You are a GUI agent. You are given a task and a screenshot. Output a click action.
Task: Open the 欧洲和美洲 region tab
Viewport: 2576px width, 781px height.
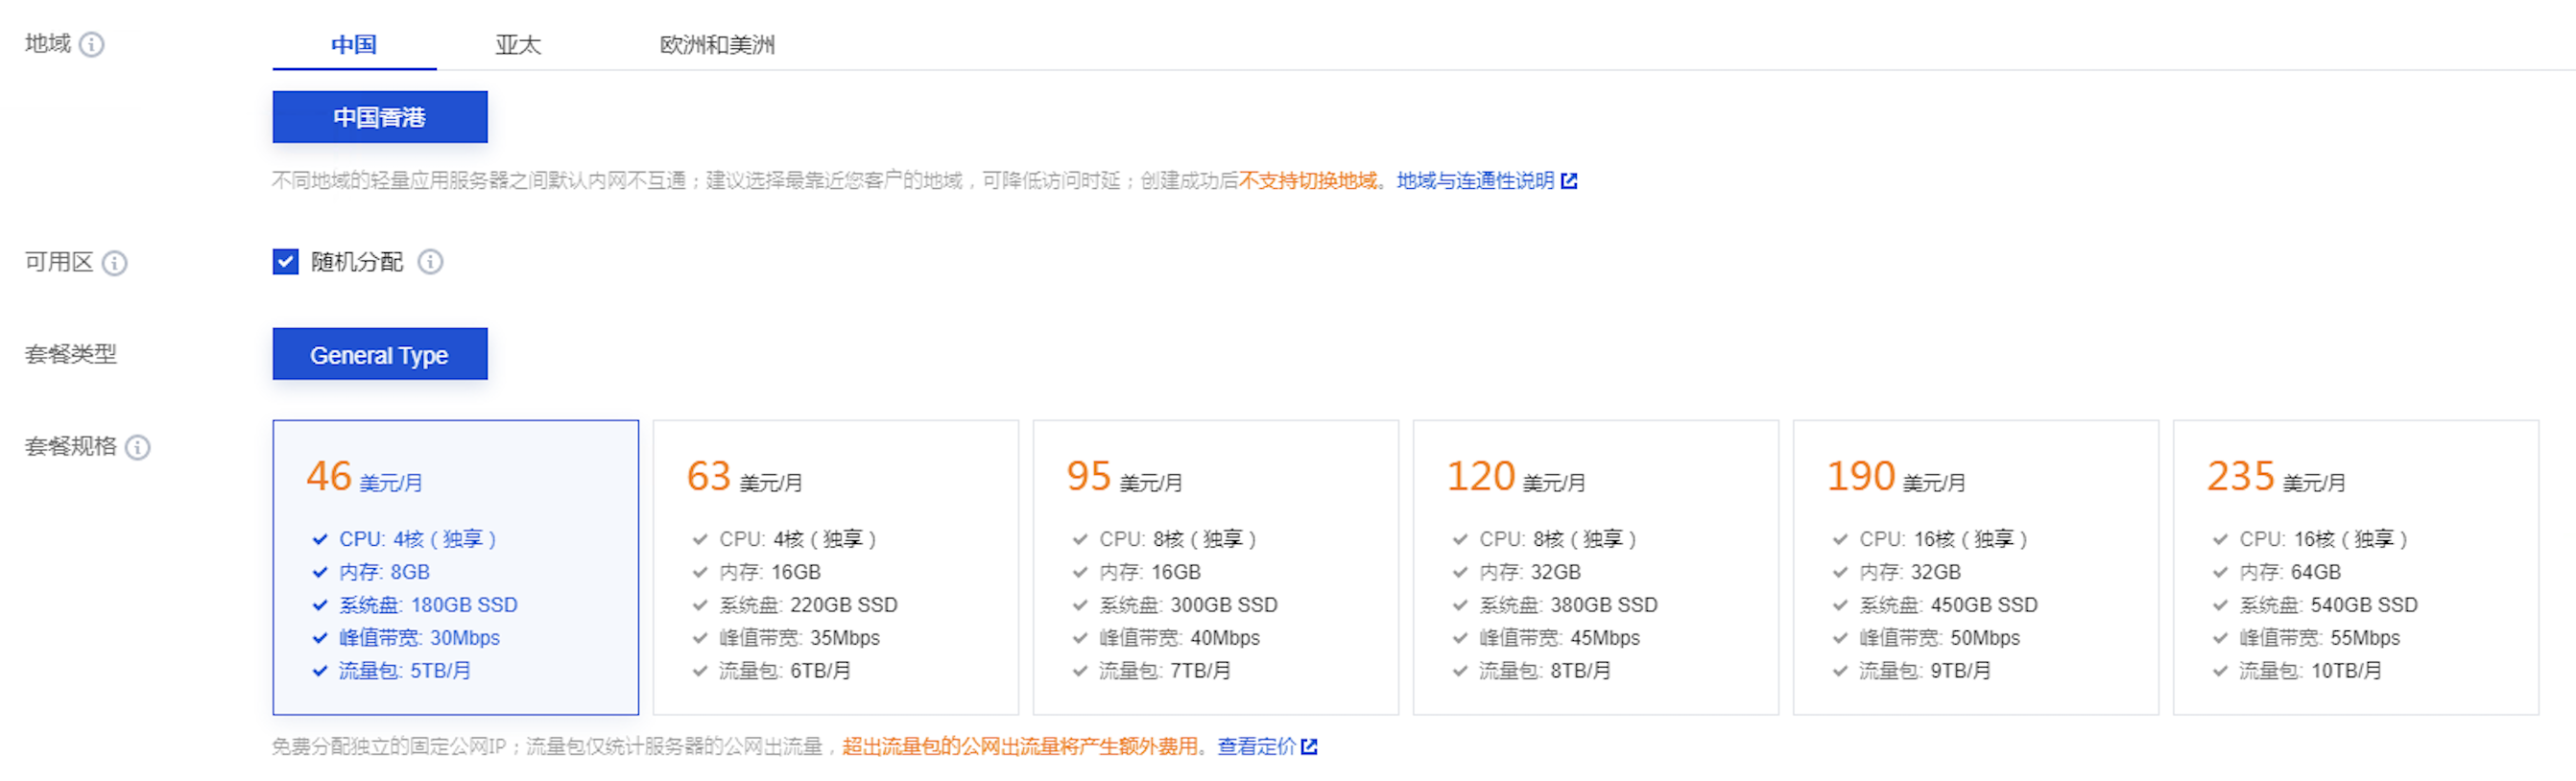click(717, 45)
